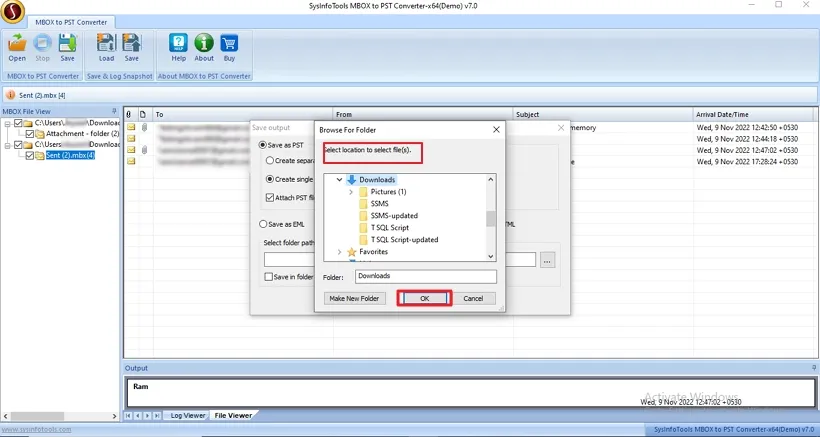Image resolution: width=820 pixels, height=437 pixels.
Task: Expand the Pictures (1) folder
Action: pos(351,192)
